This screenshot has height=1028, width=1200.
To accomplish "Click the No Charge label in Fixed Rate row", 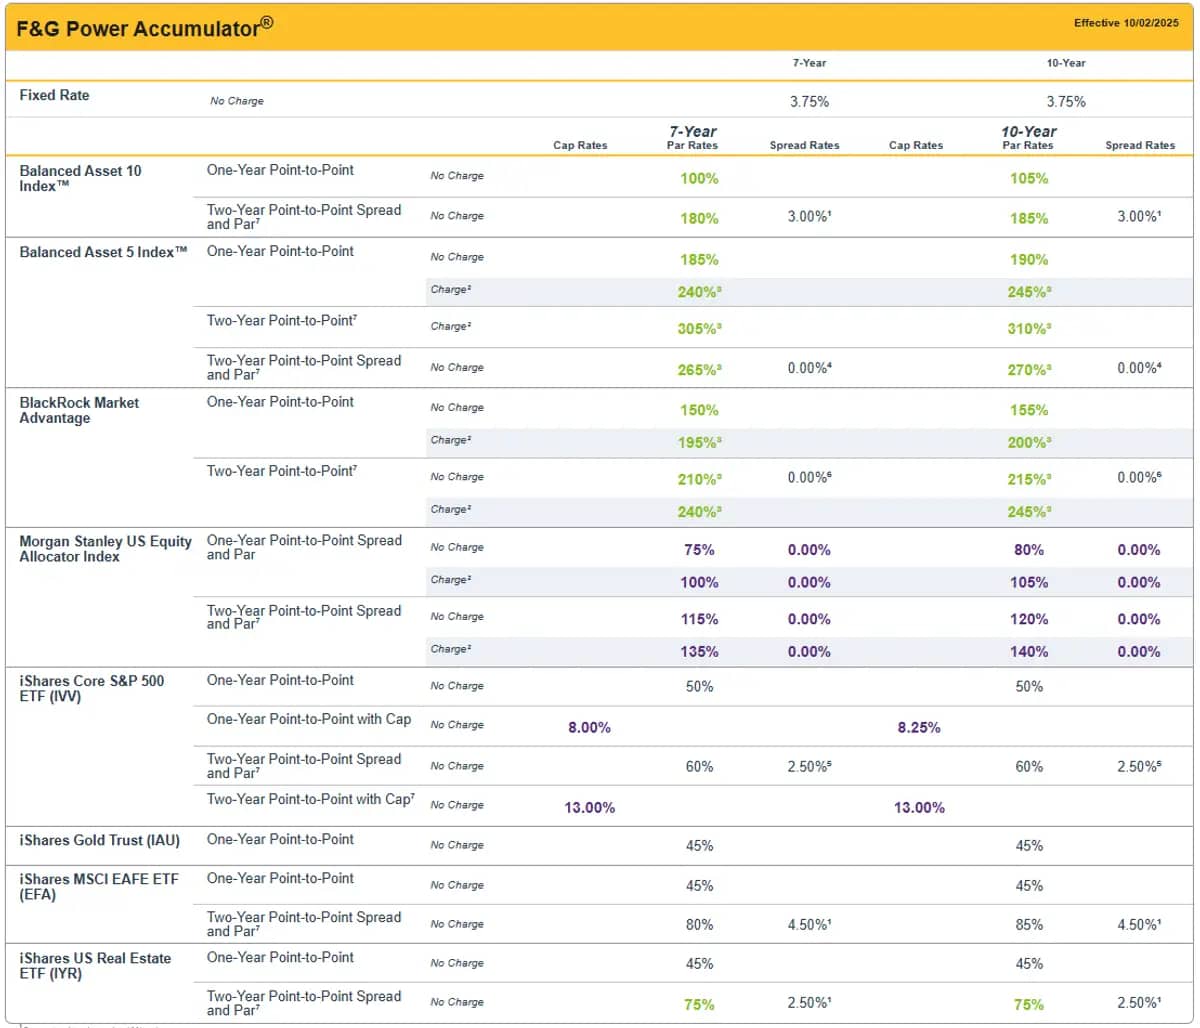I will tap(237, 101).
